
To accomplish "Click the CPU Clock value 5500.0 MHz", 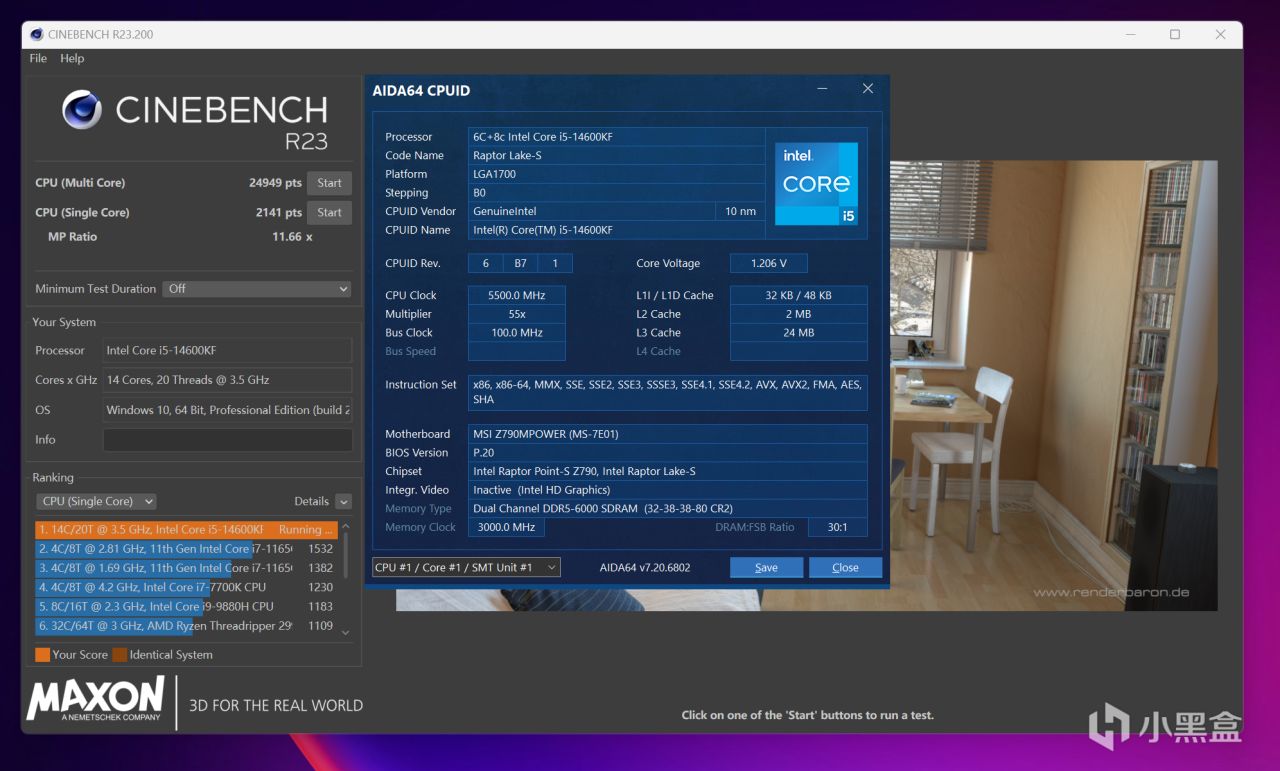I will point(517,296).
